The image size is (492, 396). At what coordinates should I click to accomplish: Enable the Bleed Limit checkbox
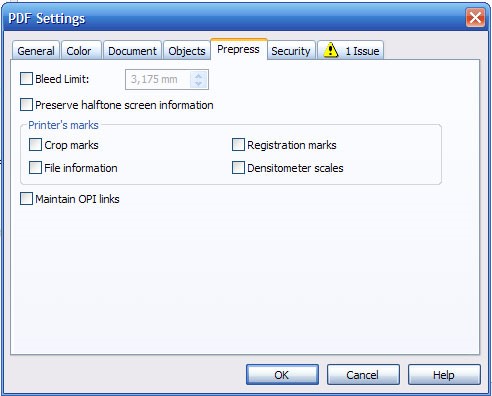pos(26,79)
